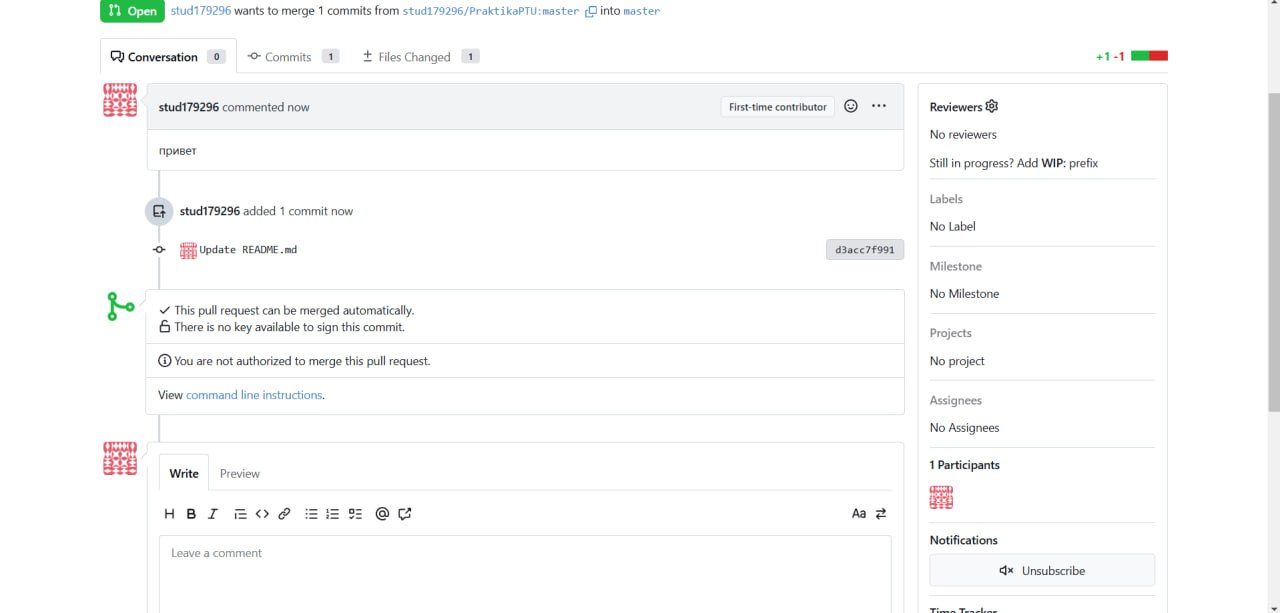This screenshot has width=1280, height=613.
Task: Insert a numbered list
Action: point(333,514)
